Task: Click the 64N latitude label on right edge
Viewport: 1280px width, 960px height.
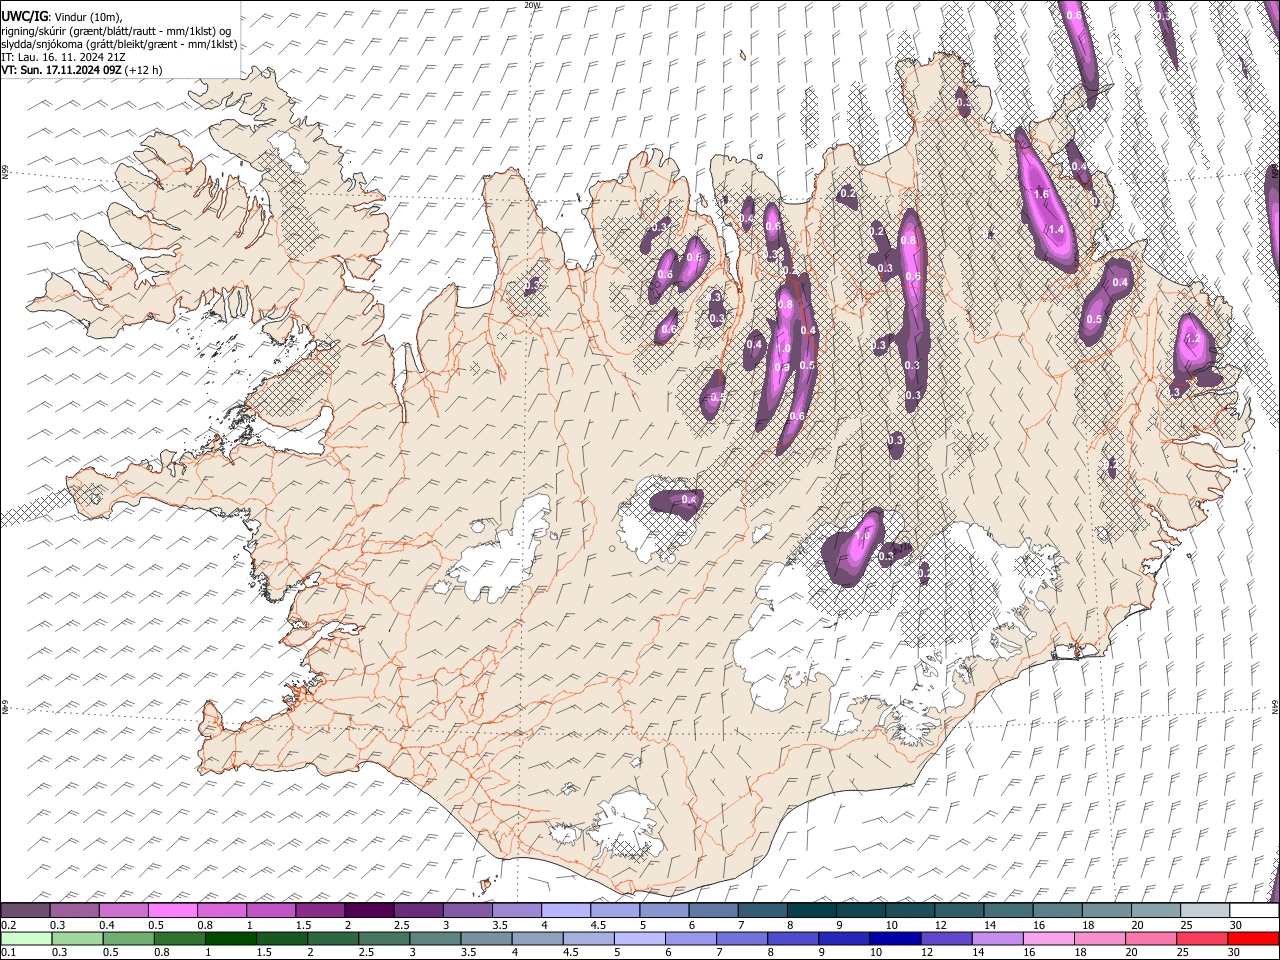Action: (x=1276, y=706)
